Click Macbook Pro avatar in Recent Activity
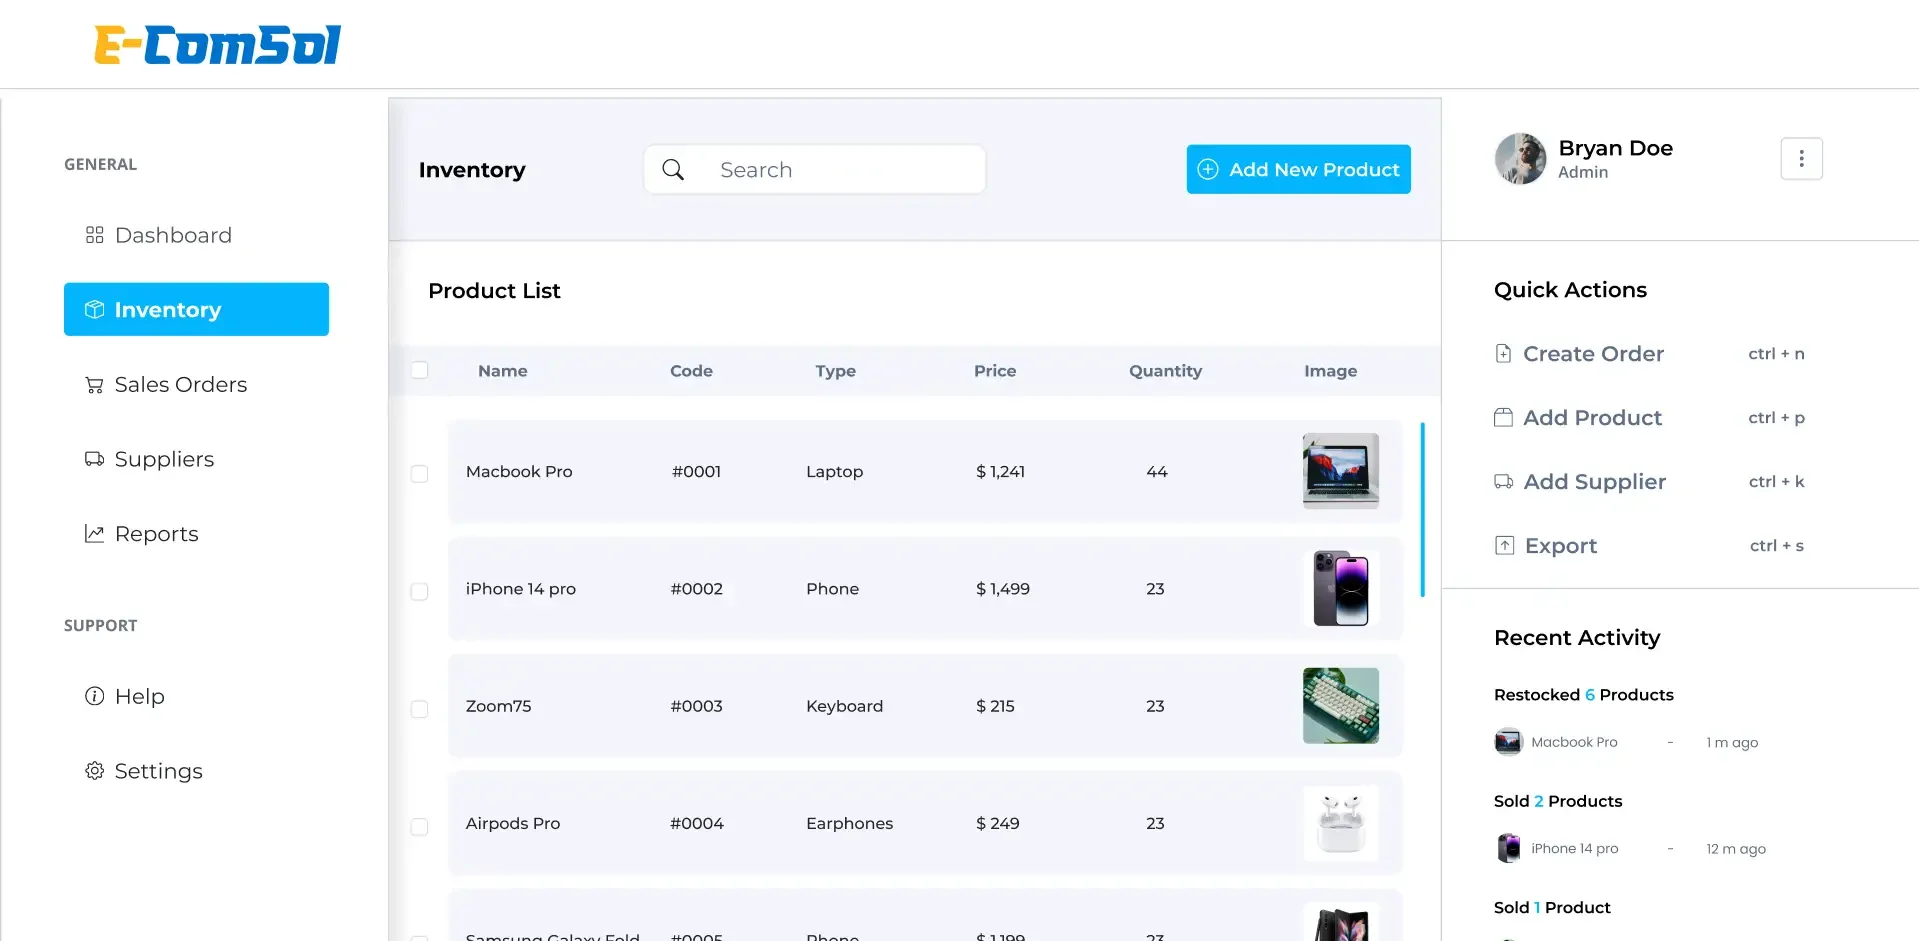The width and height of the screenshot is (1920, 941). (1508, 742)
